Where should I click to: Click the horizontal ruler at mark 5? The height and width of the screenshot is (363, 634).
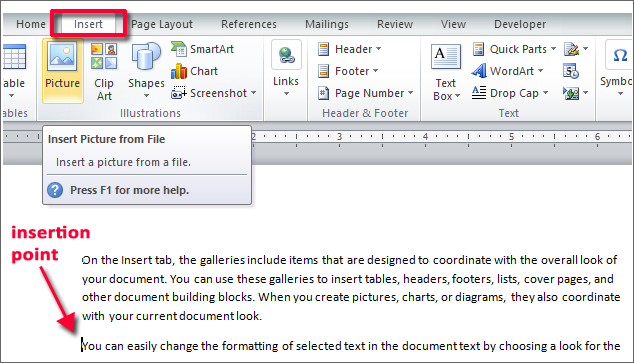click(511, 137)
